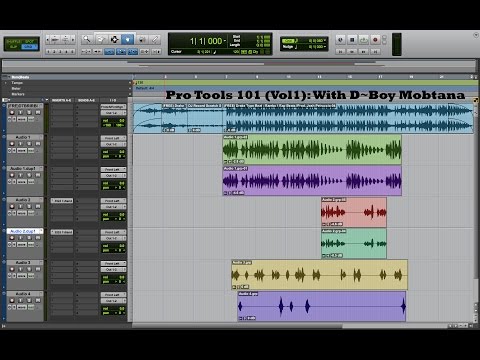The image size is (480, 360).
Task: Solo the Audio 4 track
Action: [29, 300]
